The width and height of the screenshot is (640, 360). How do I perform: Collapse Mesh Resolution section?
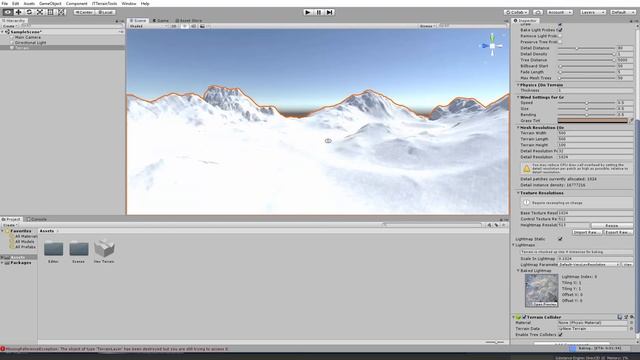tap(518, 127)
